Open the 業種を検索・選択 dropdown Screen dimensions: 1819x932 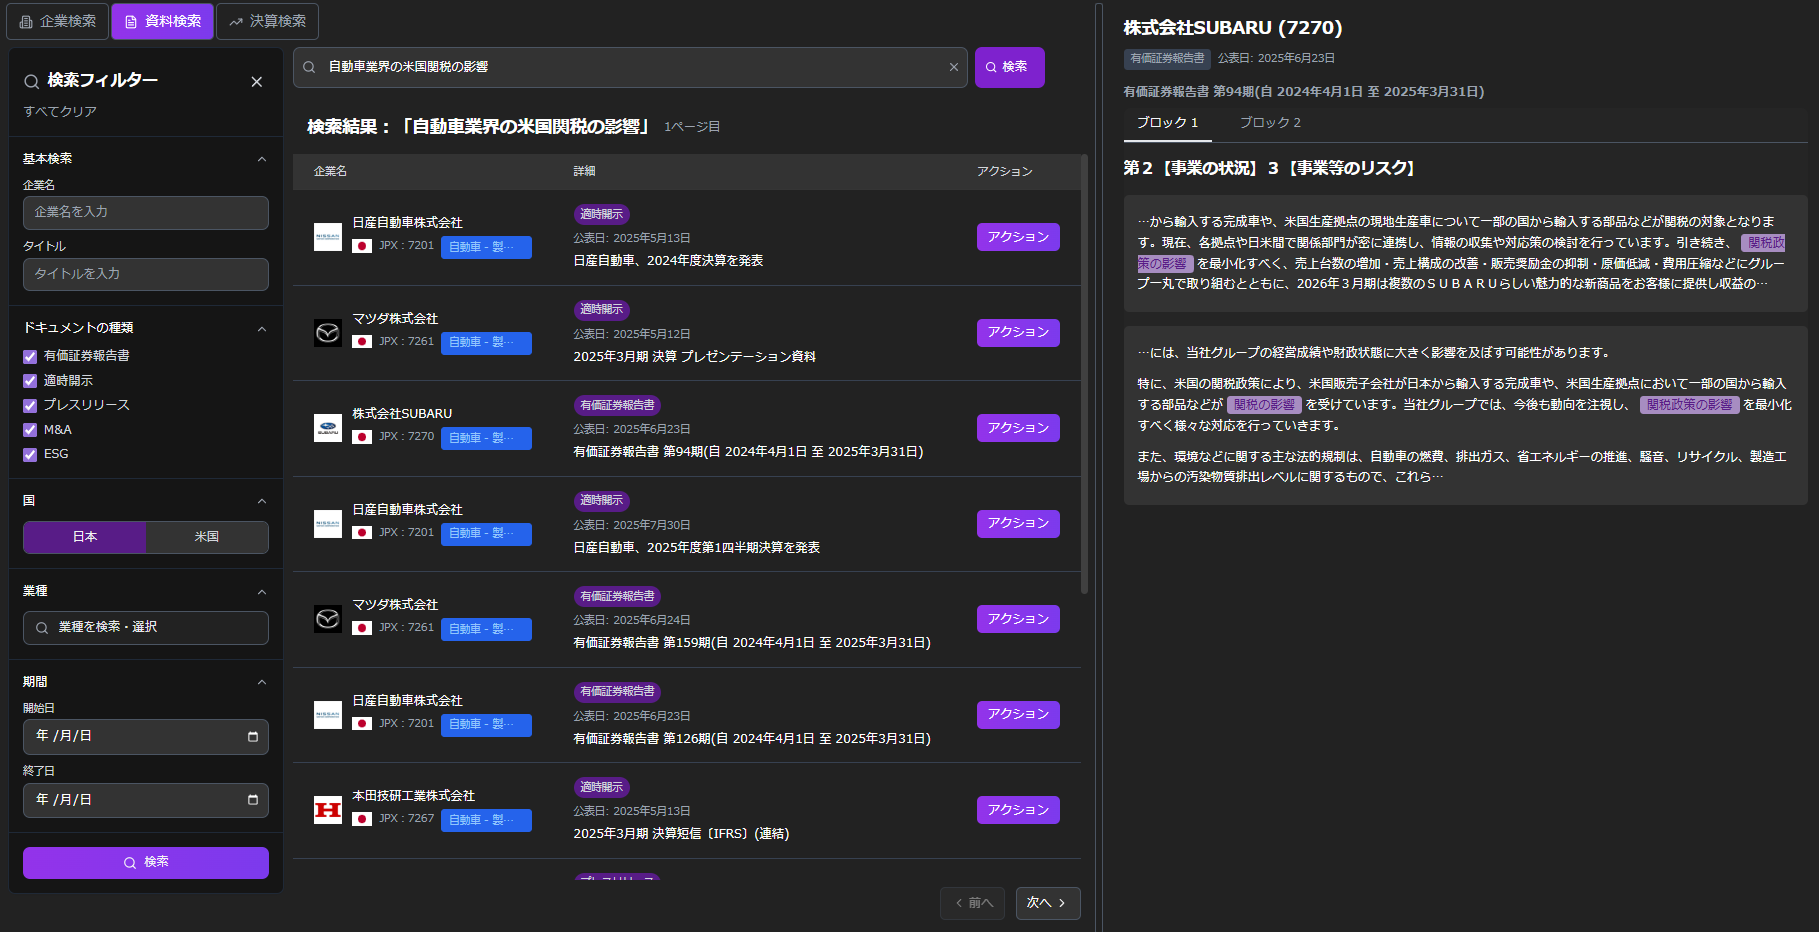146,628
